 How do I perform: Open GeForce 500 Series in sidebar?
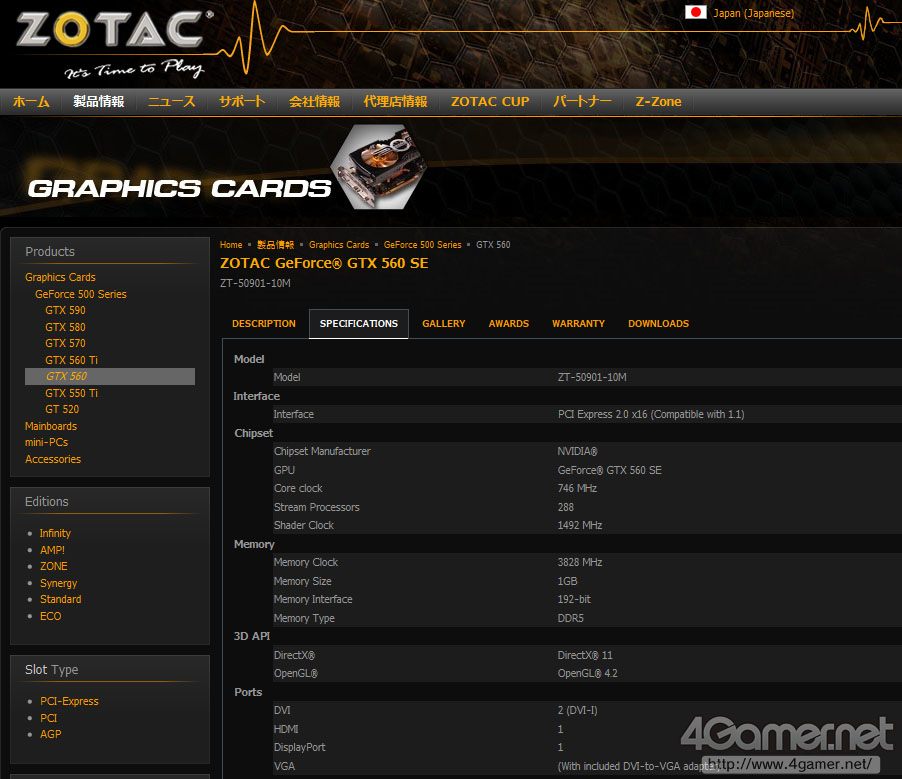point(81,294)
